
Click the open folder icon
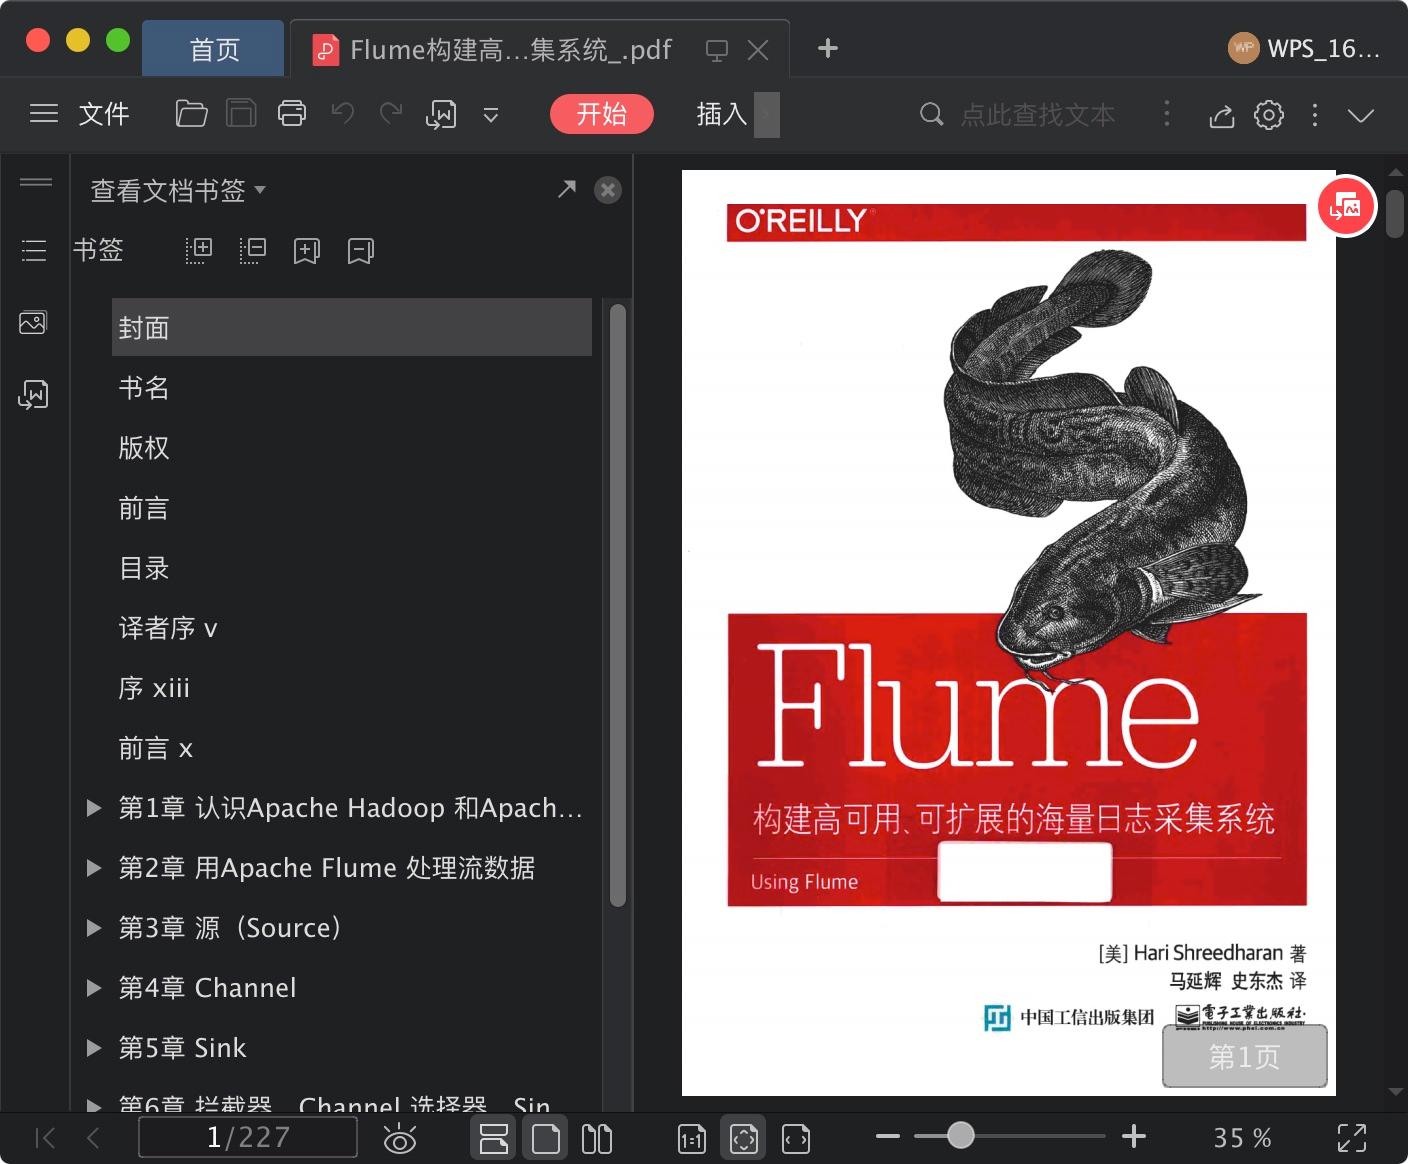coord(191,114)
